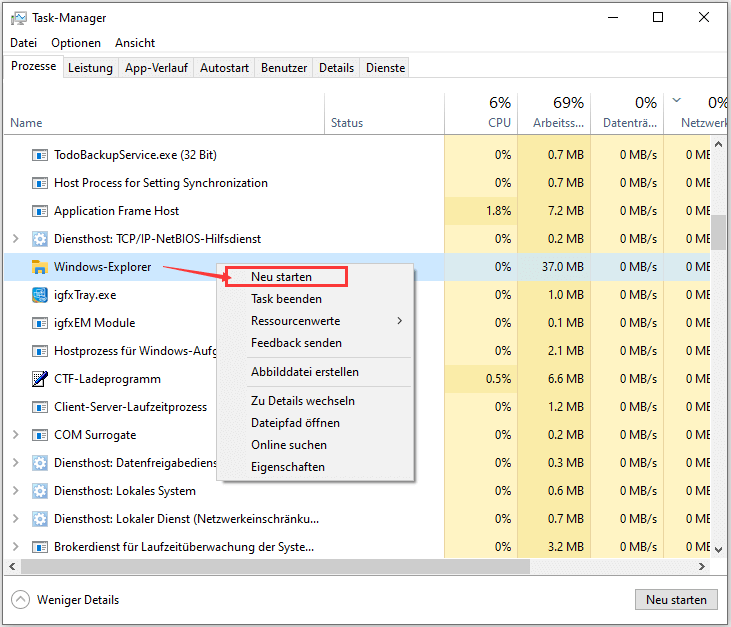Viewport: 731px width, 627px height.
Task: Open the Ressourcenwerte submenu arrow
Action: click(x=400, y=321)
